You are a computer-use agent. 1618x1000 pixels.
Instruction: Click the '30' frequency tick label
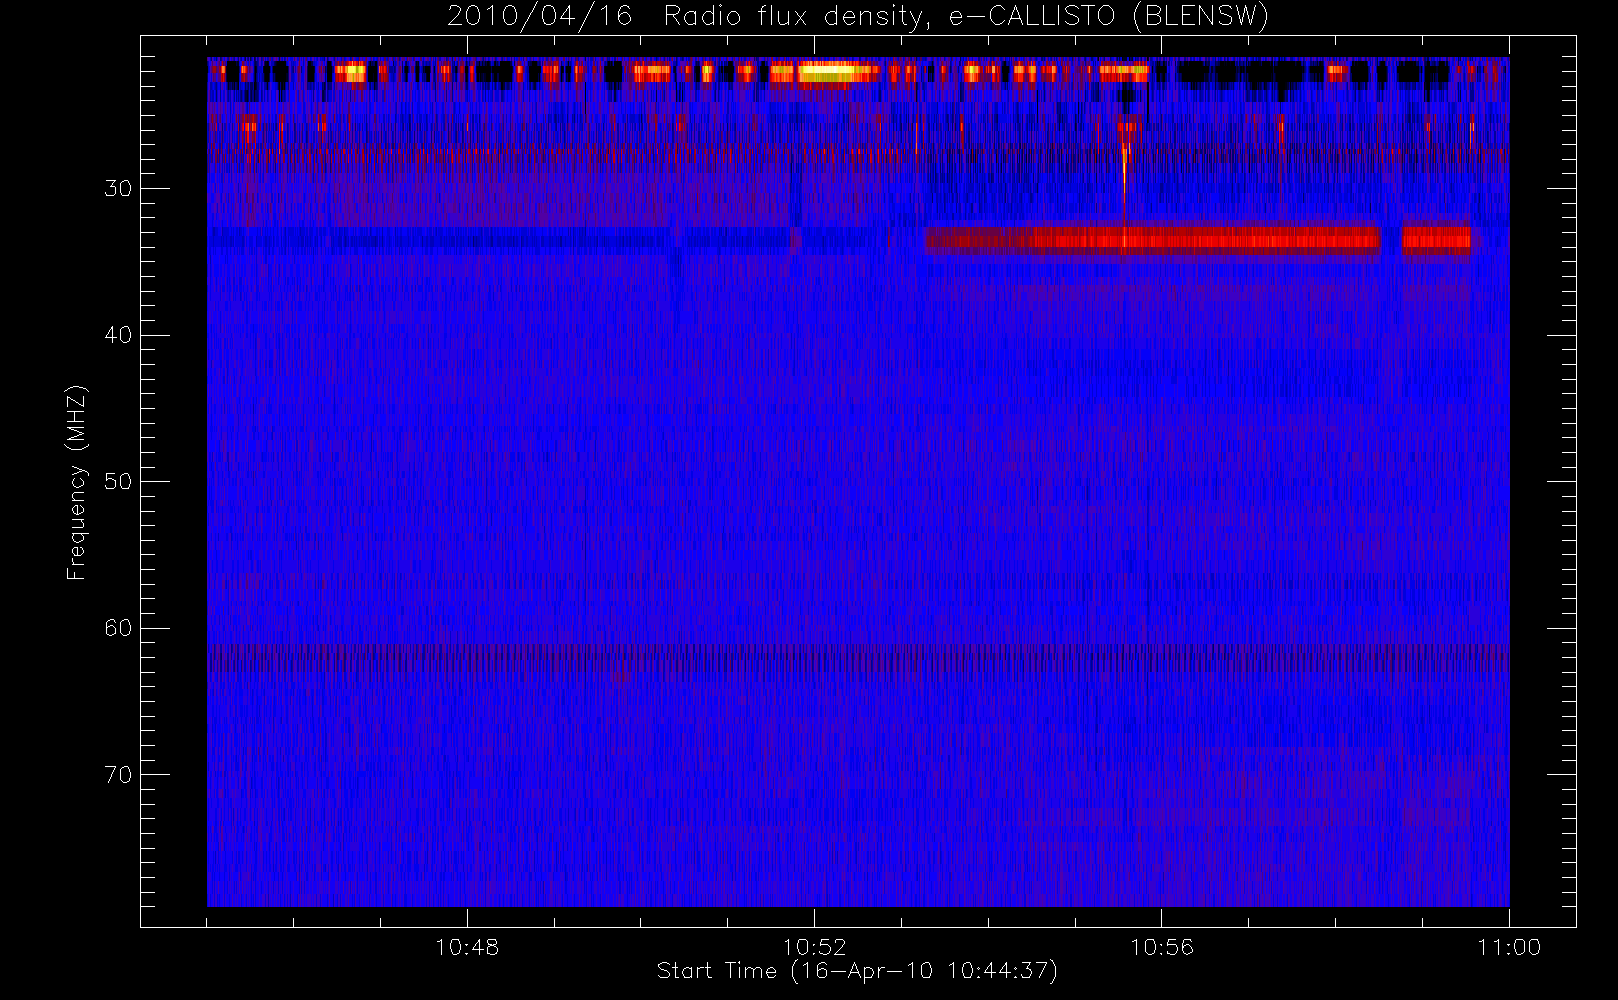118,189
